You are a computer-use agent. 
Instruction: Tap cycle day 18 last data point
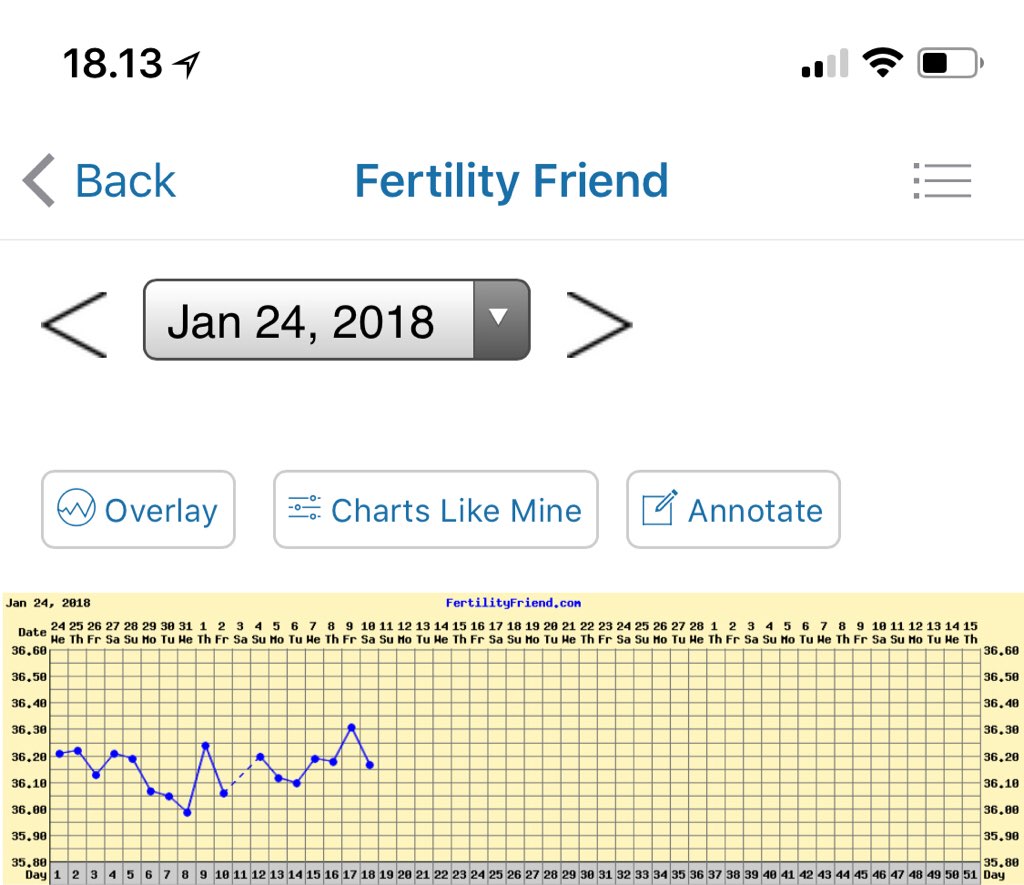click(x=370, y=765)
